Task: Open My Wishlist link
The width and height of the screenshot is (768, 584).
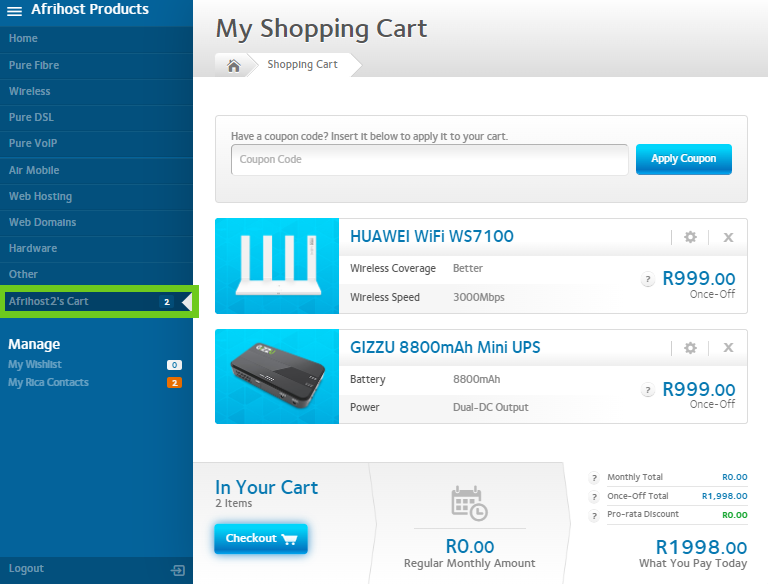Action: (35, 365)
